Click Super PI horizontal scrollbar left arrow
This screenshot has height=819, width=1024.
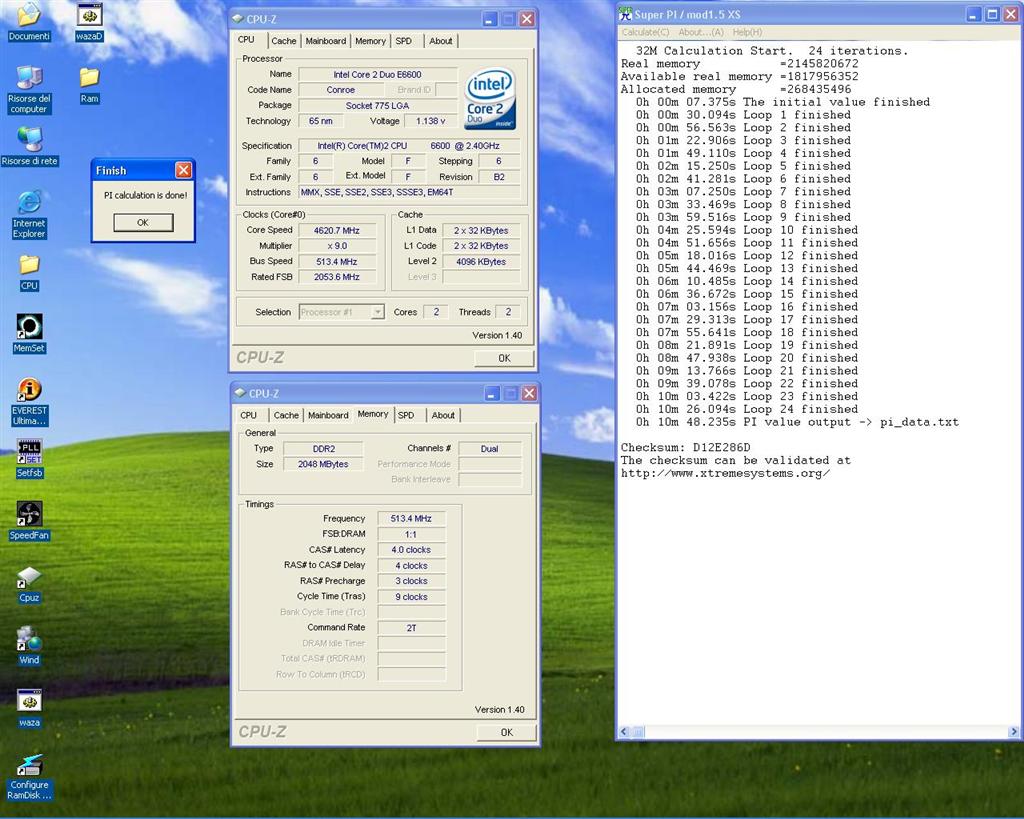624,731
